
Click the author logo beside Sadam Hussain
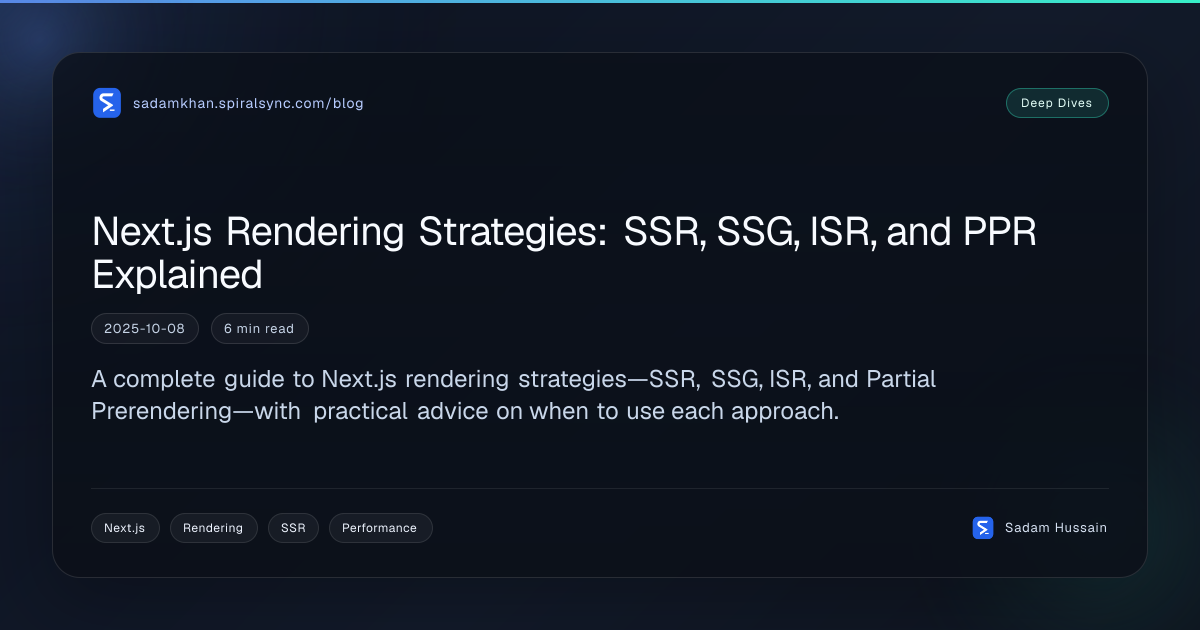[983, 528]
